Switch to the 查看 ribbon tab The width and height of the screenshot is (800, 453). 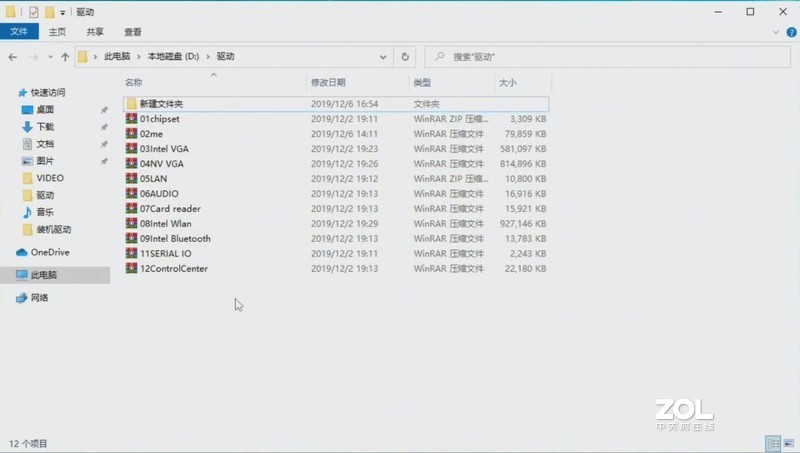pos(133,32)
